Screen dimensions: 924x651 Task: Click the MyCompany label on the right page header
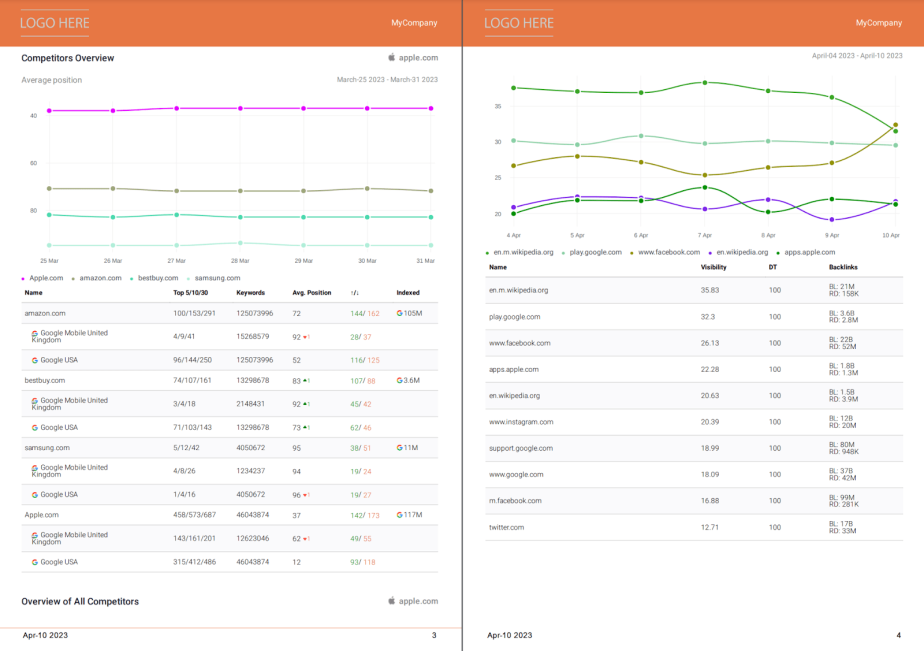click(x=879, y=22)
